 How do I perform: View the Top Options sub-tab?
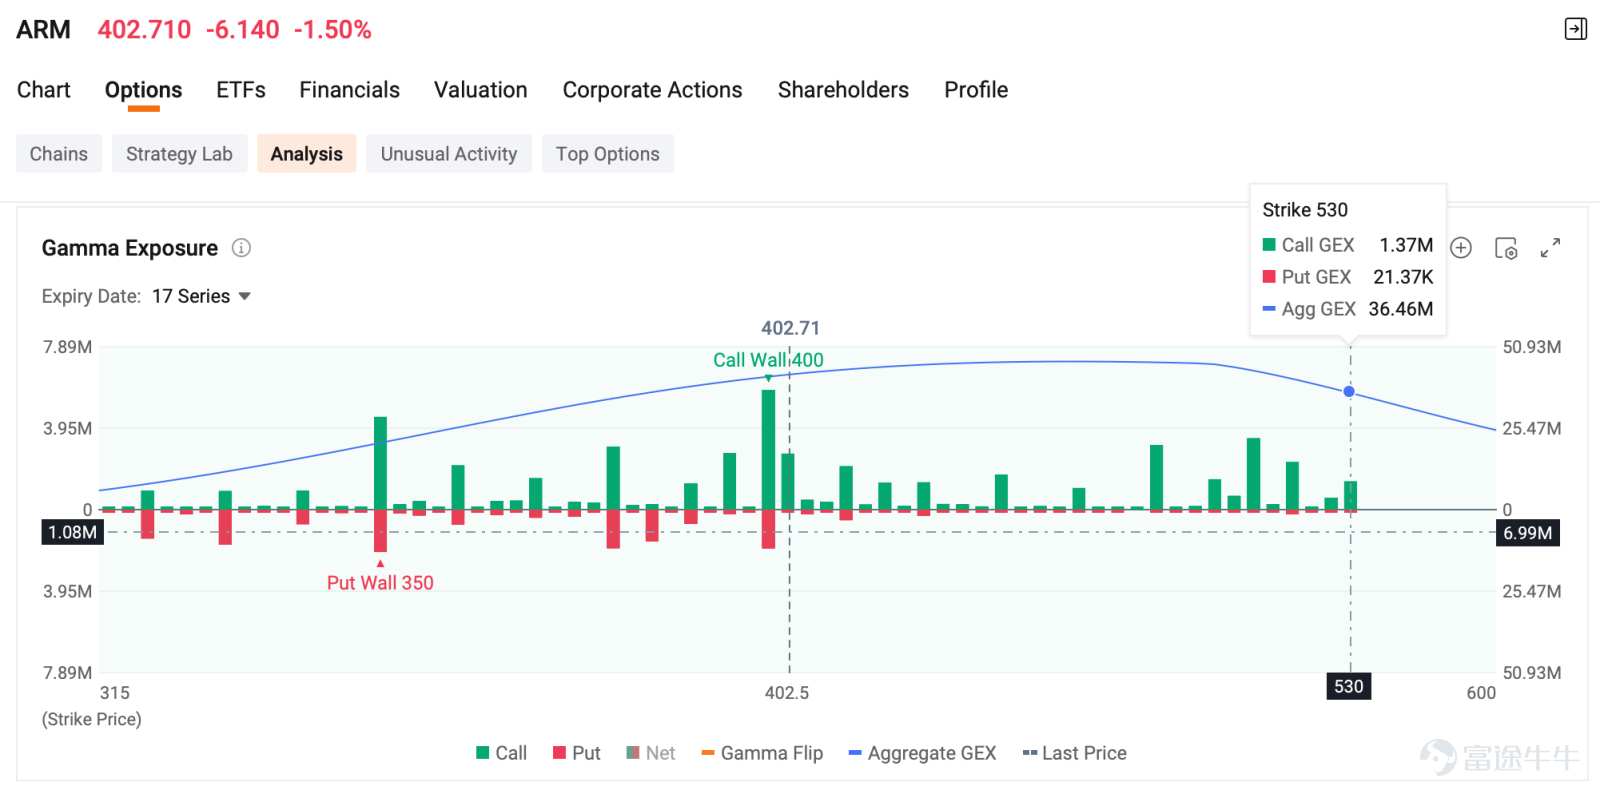[x=608, y=154]
